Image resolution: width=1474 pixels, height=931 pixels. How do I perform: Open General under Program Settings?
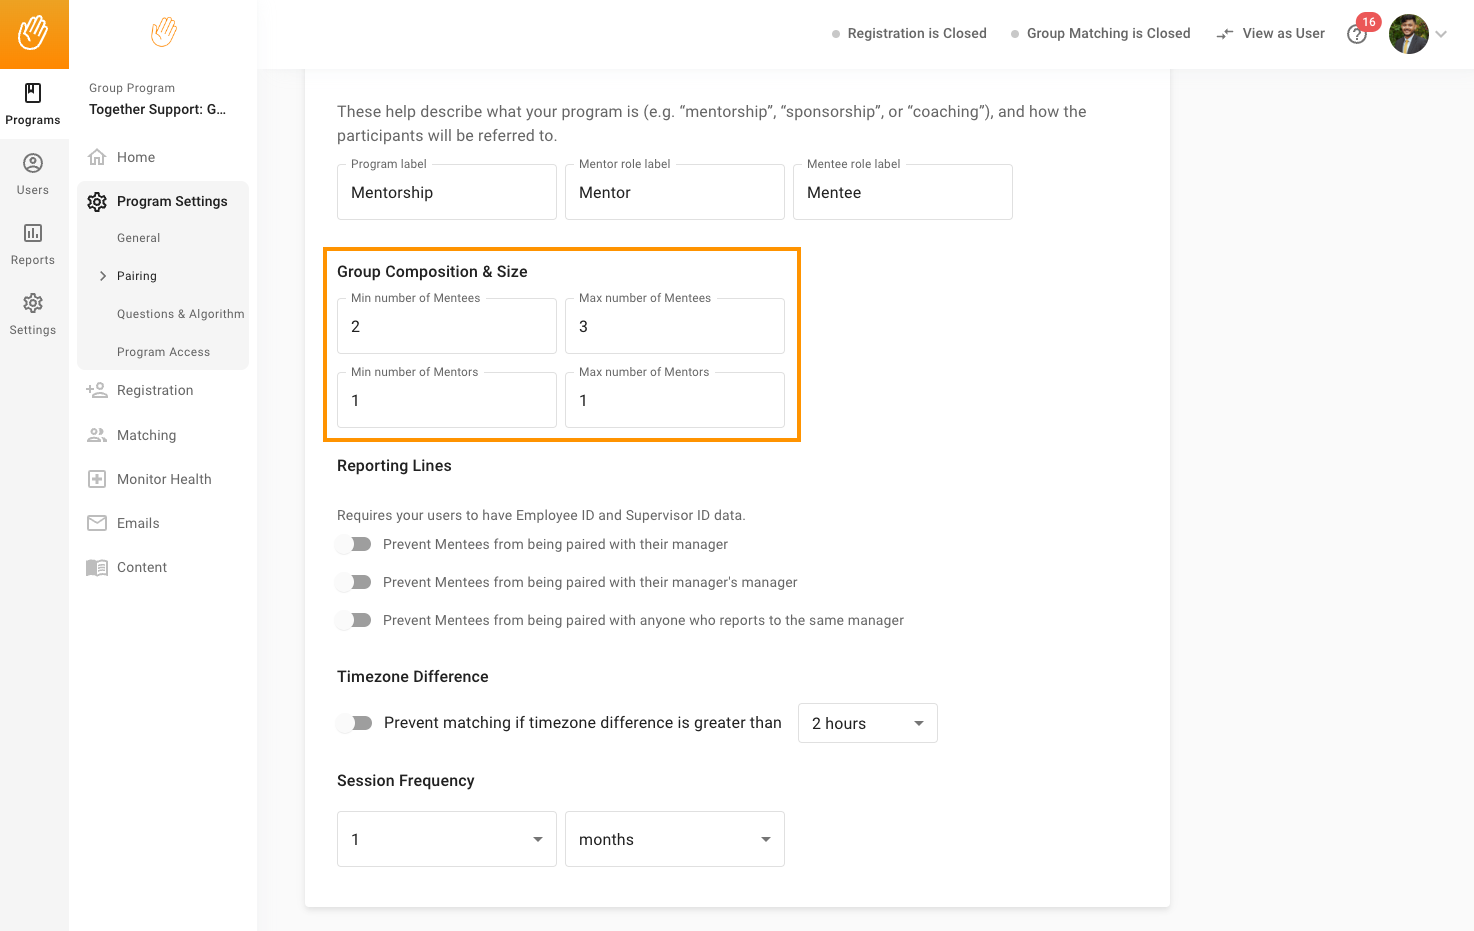click(139, 238)
